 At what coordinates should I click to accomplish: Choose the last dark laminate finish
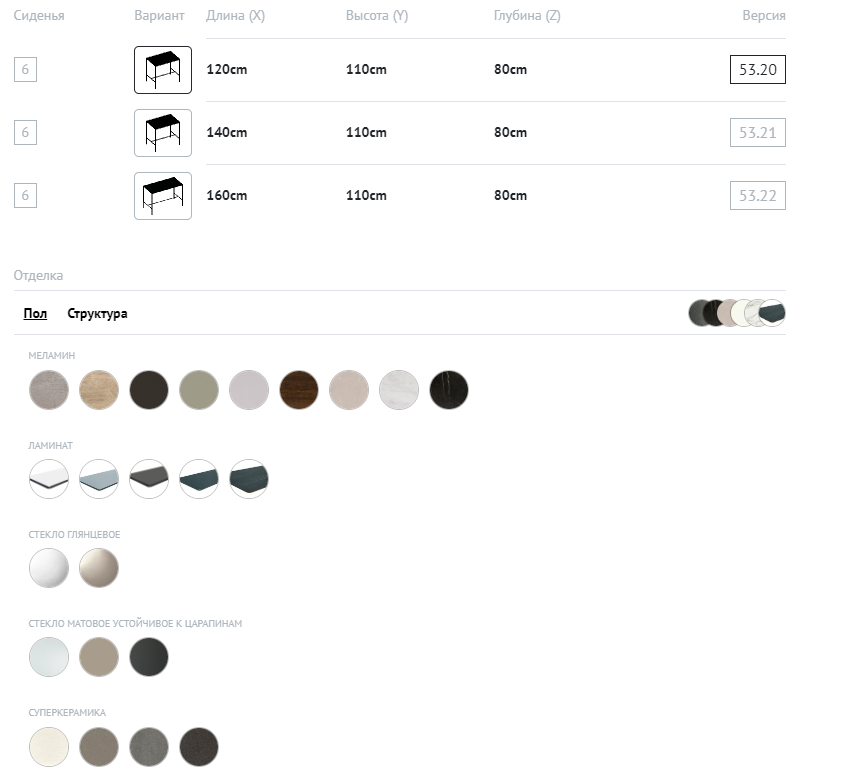(249, 479)
